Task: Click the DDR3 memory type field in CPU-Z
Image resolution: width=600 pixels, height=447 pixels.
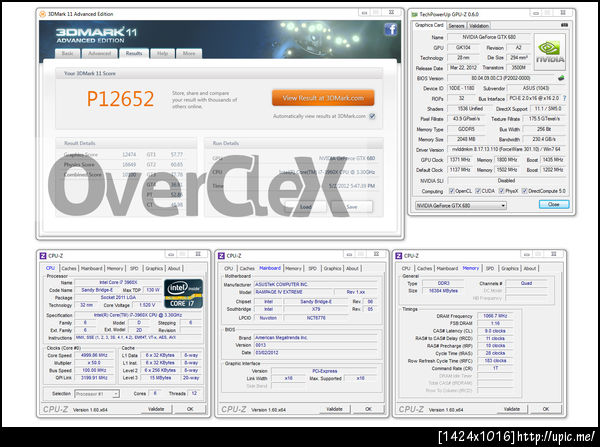Action: [443, 283]
